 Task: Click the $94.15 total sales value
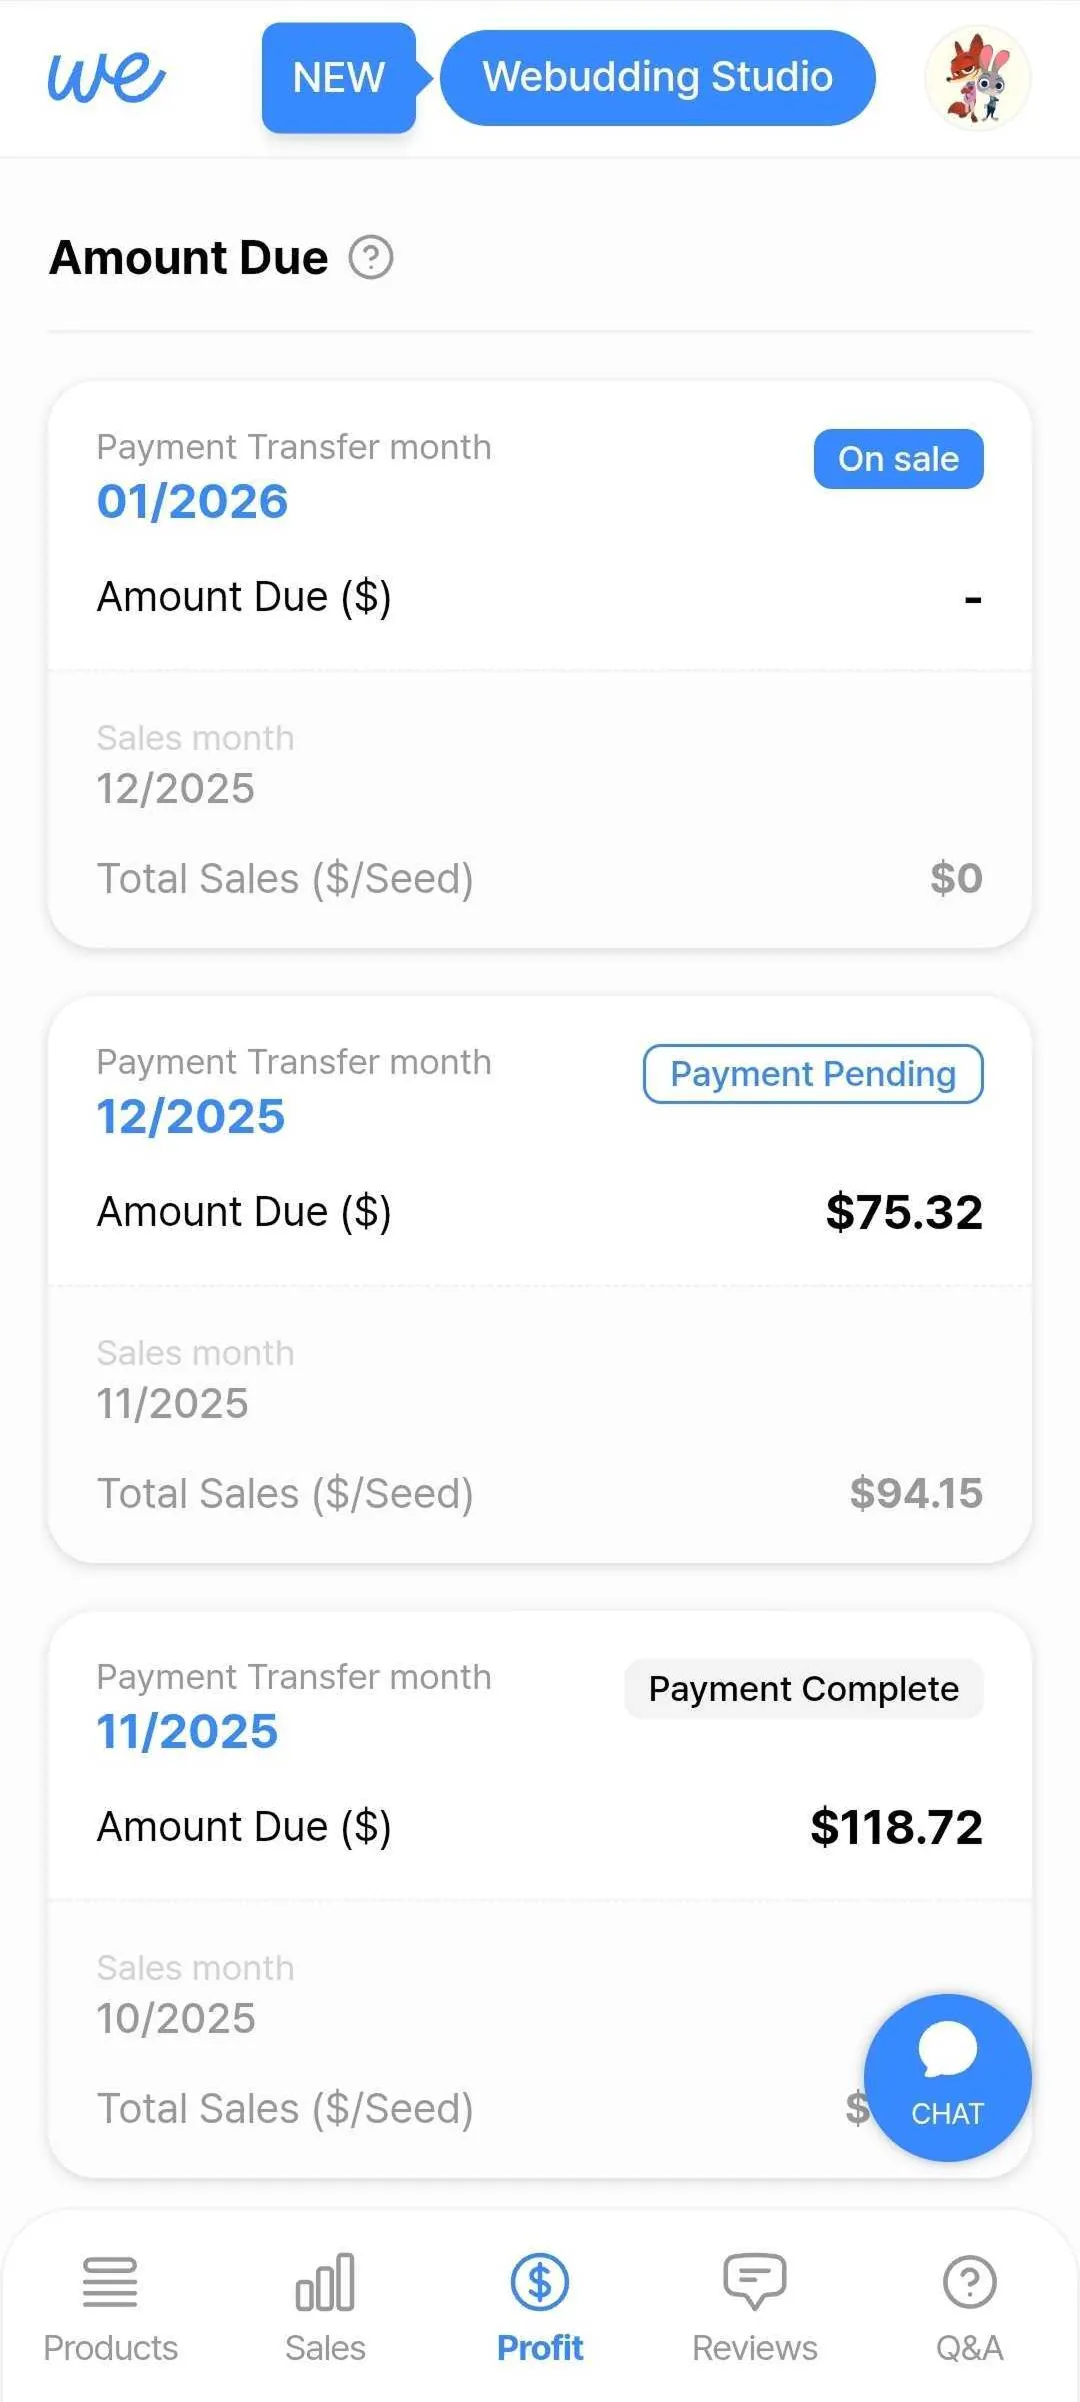tap(916, 1493)
